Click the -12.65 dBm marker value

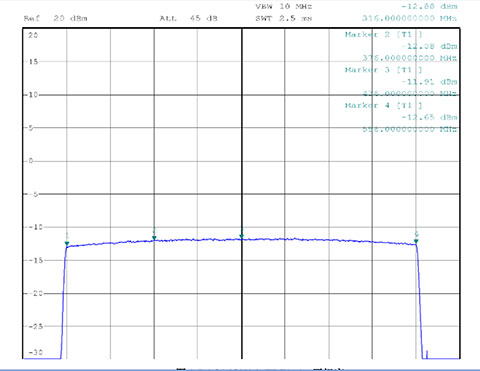[429, 117]
